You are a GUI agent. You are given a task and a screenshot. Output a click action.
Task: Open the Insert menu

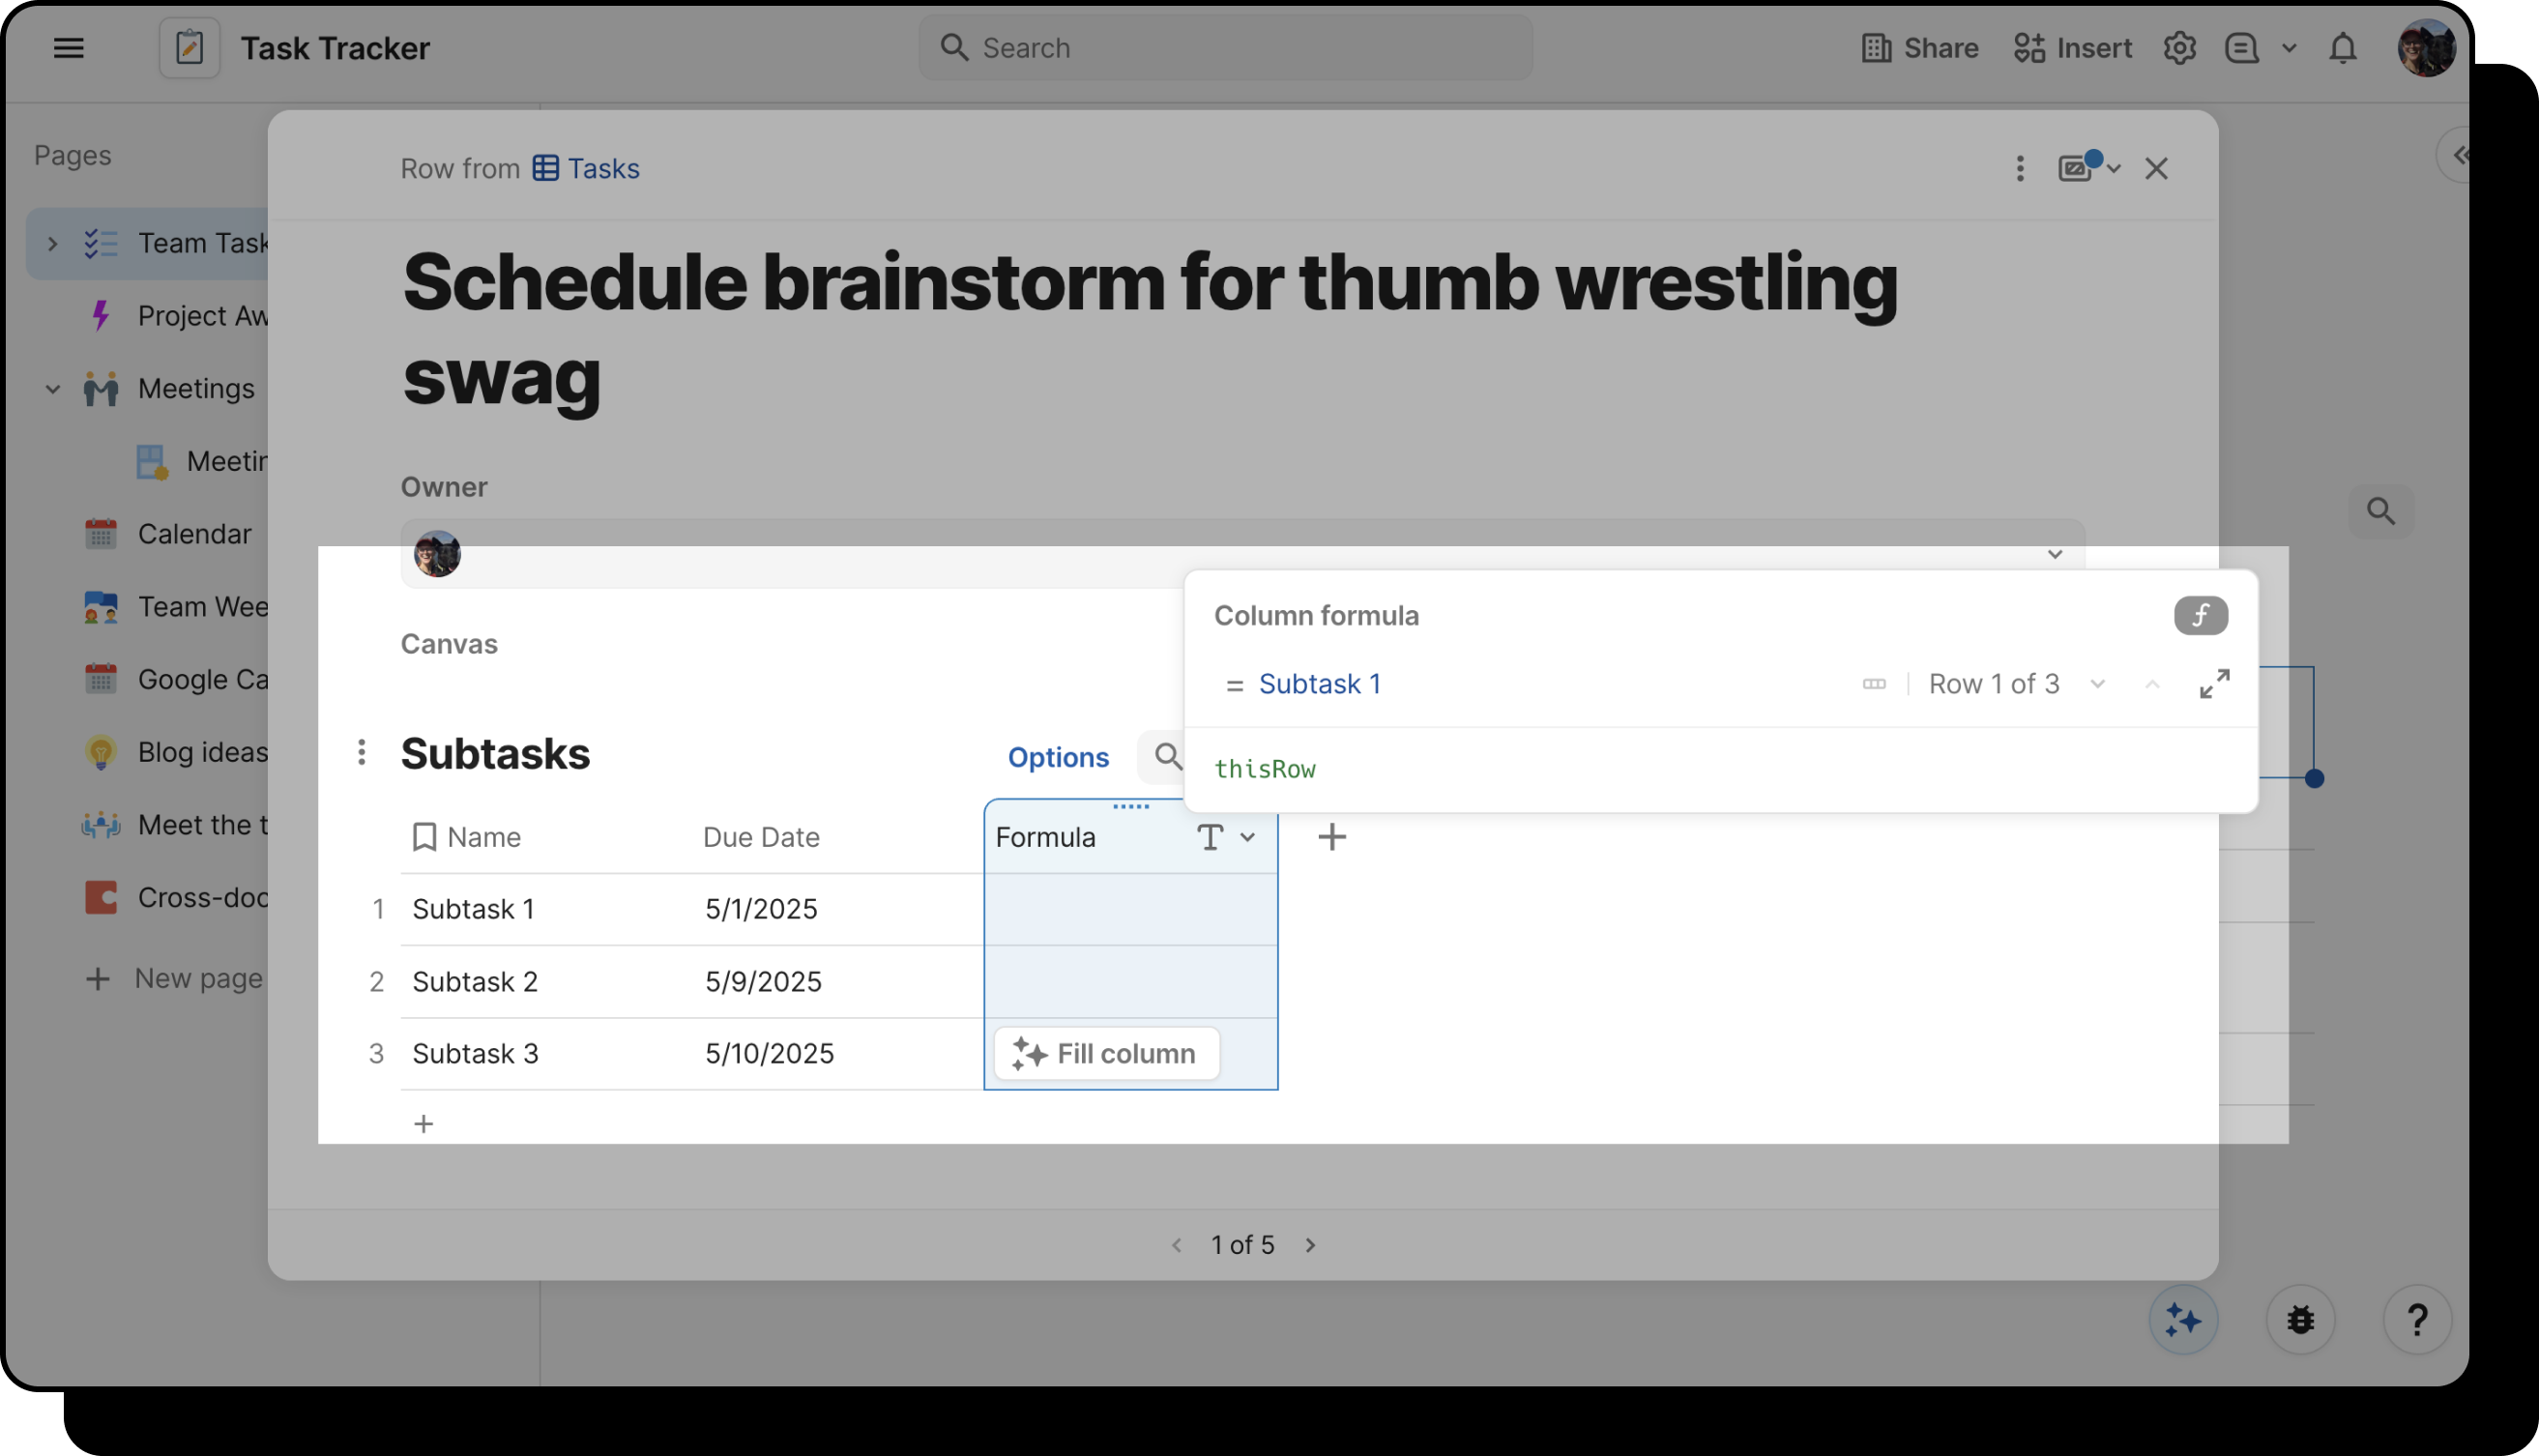point(2072,48)
